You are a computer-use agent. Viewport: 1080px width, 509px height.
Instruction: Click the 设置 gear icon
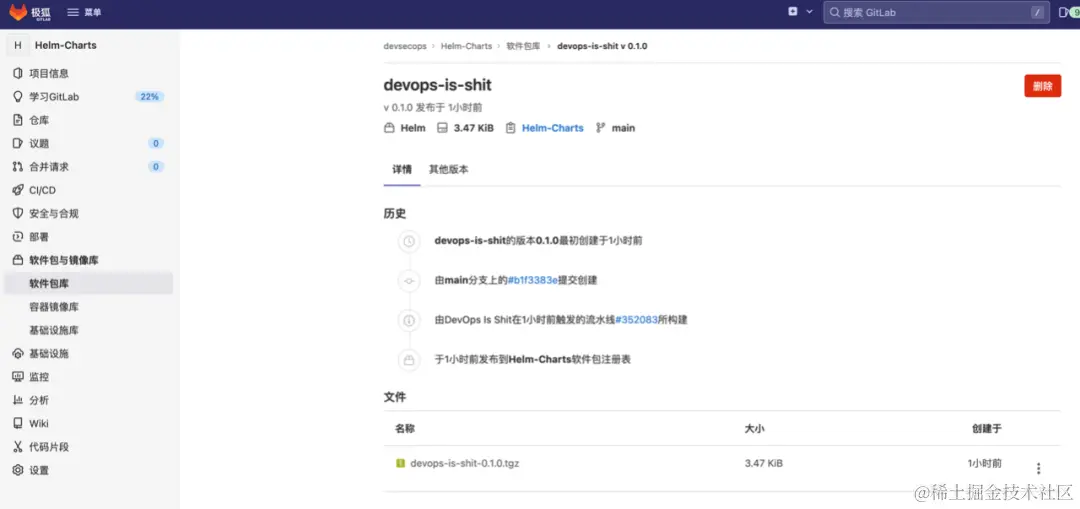pyautogui.click(x=18, y=470)
